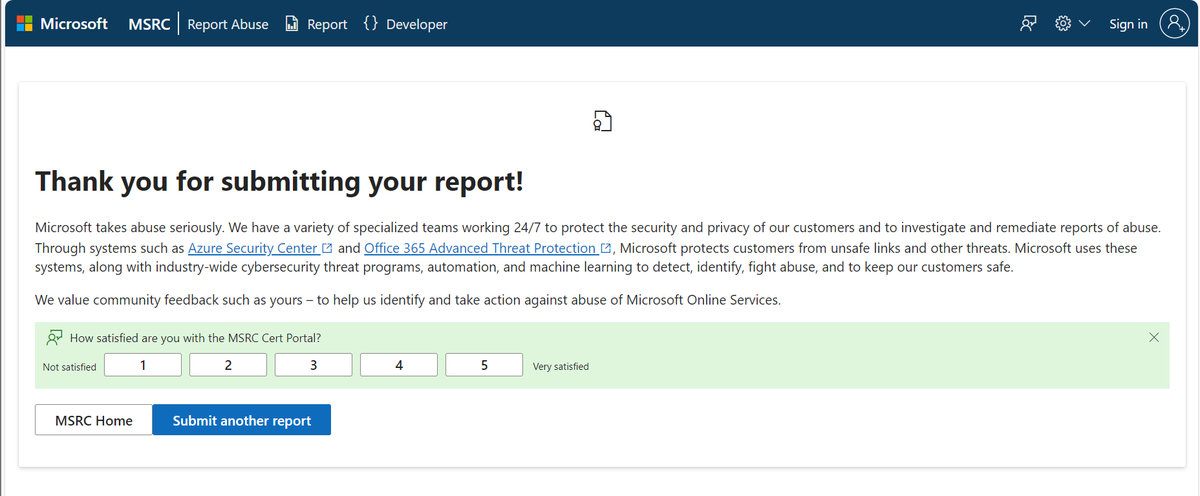Screen dimensions: 1200x496
Task: Open the settings gear icon
Action: pyautogui.click(x=1064, y=24)
